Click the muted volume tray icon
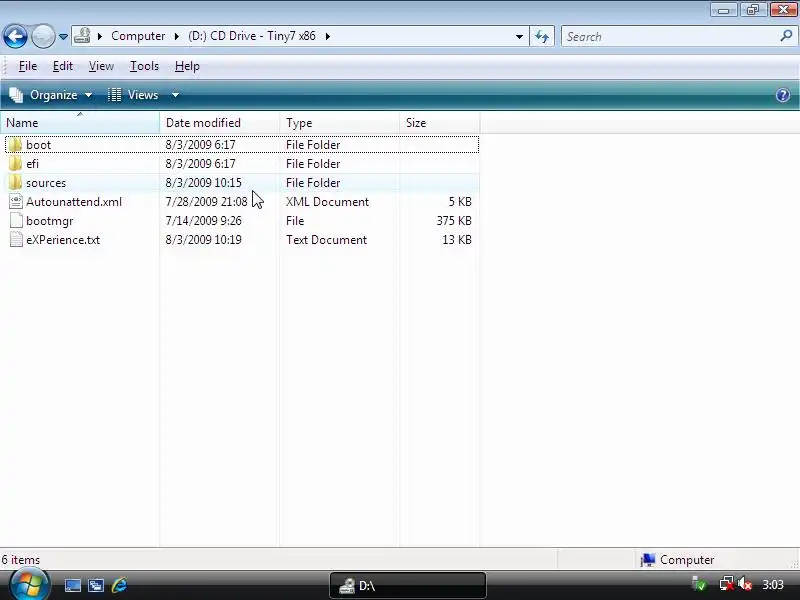 (745, 584)
